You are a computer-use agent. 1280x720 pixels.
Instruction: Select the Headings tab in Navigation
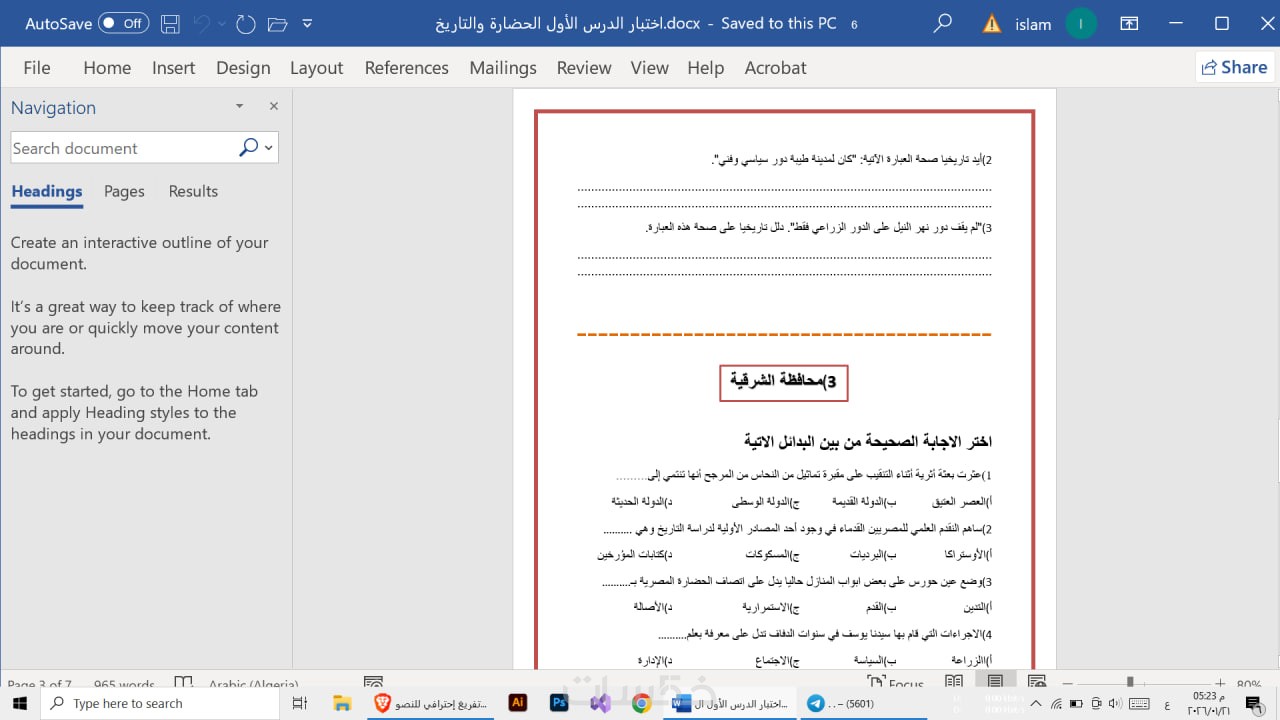pos(47,191)
